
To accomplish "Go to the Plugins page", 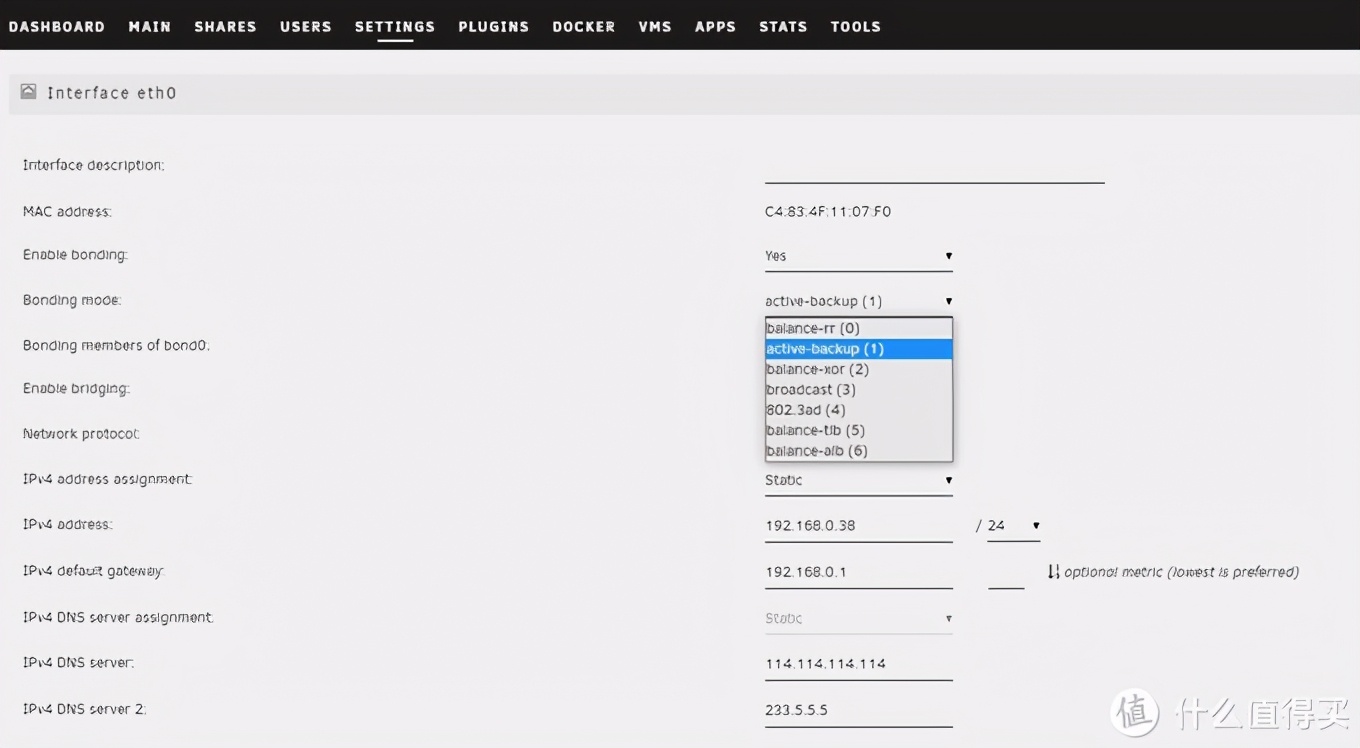I will (x=493, y=27).
